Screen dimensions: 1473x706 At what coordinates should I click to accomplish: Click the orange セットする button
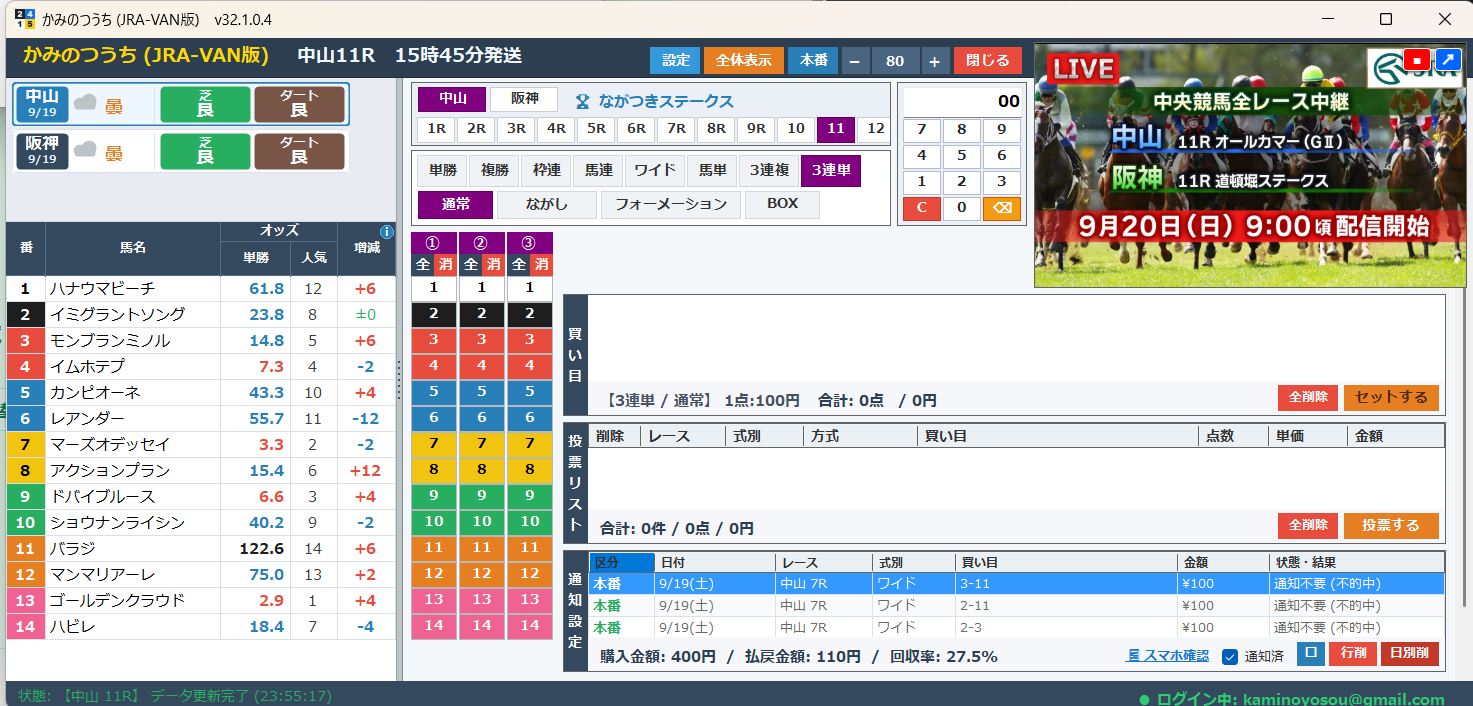tap(1391, 397)
